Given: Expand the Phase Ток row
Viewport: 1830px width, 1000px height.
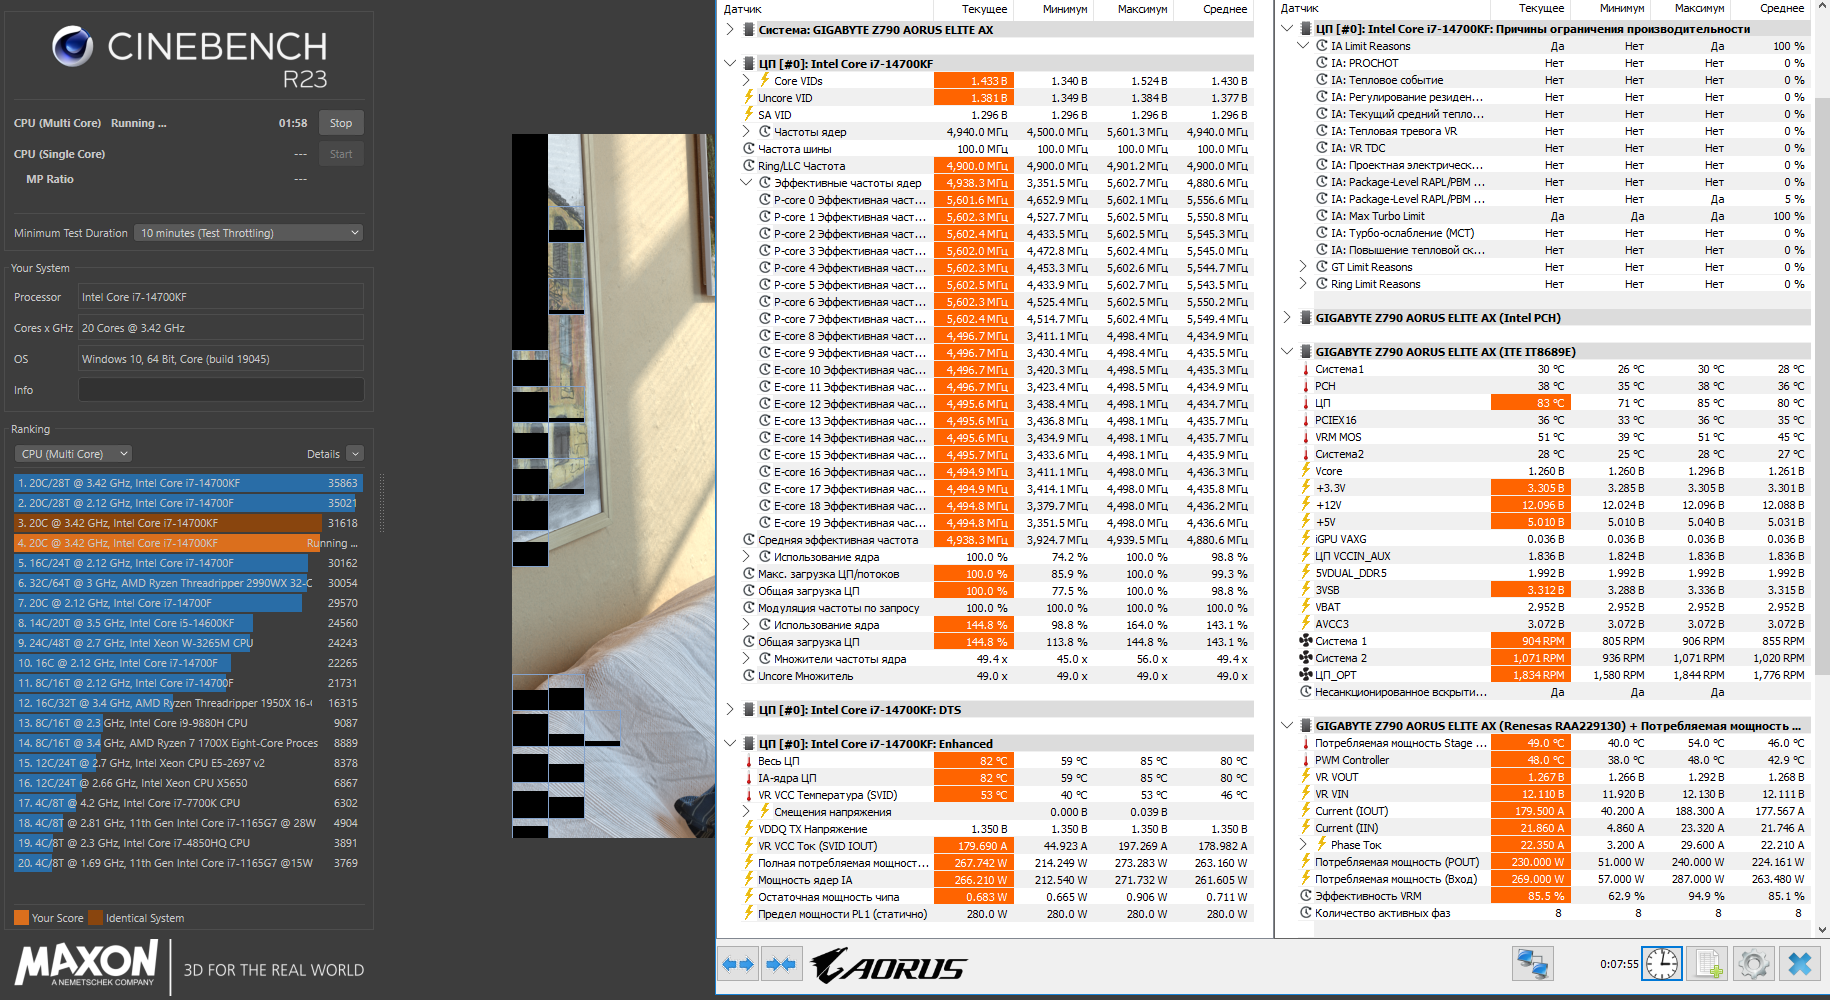Looking at the screenshot, I should 1303,845.
